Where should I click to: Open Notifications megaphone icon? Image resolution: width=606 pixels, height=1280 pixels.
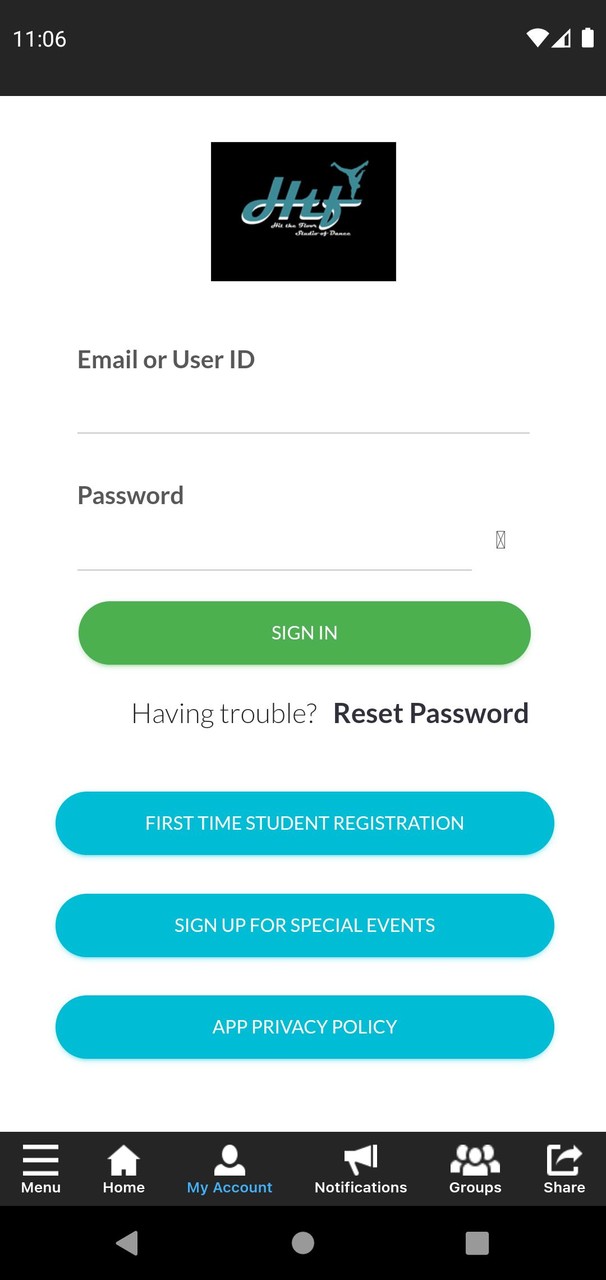coord(360,1160)
